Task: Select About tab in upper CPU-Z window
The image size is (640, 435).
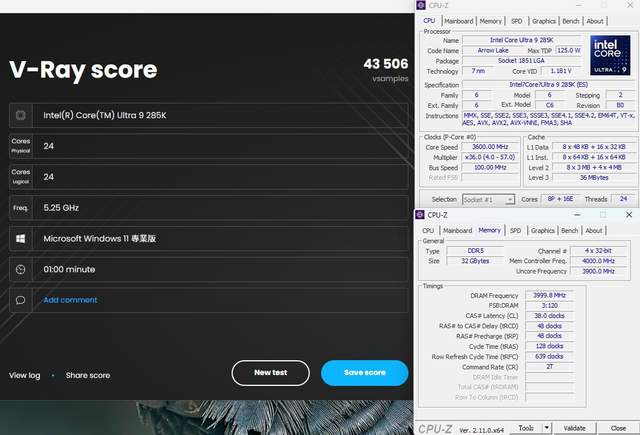Action: pyautogui.click(x=595, y=21)
